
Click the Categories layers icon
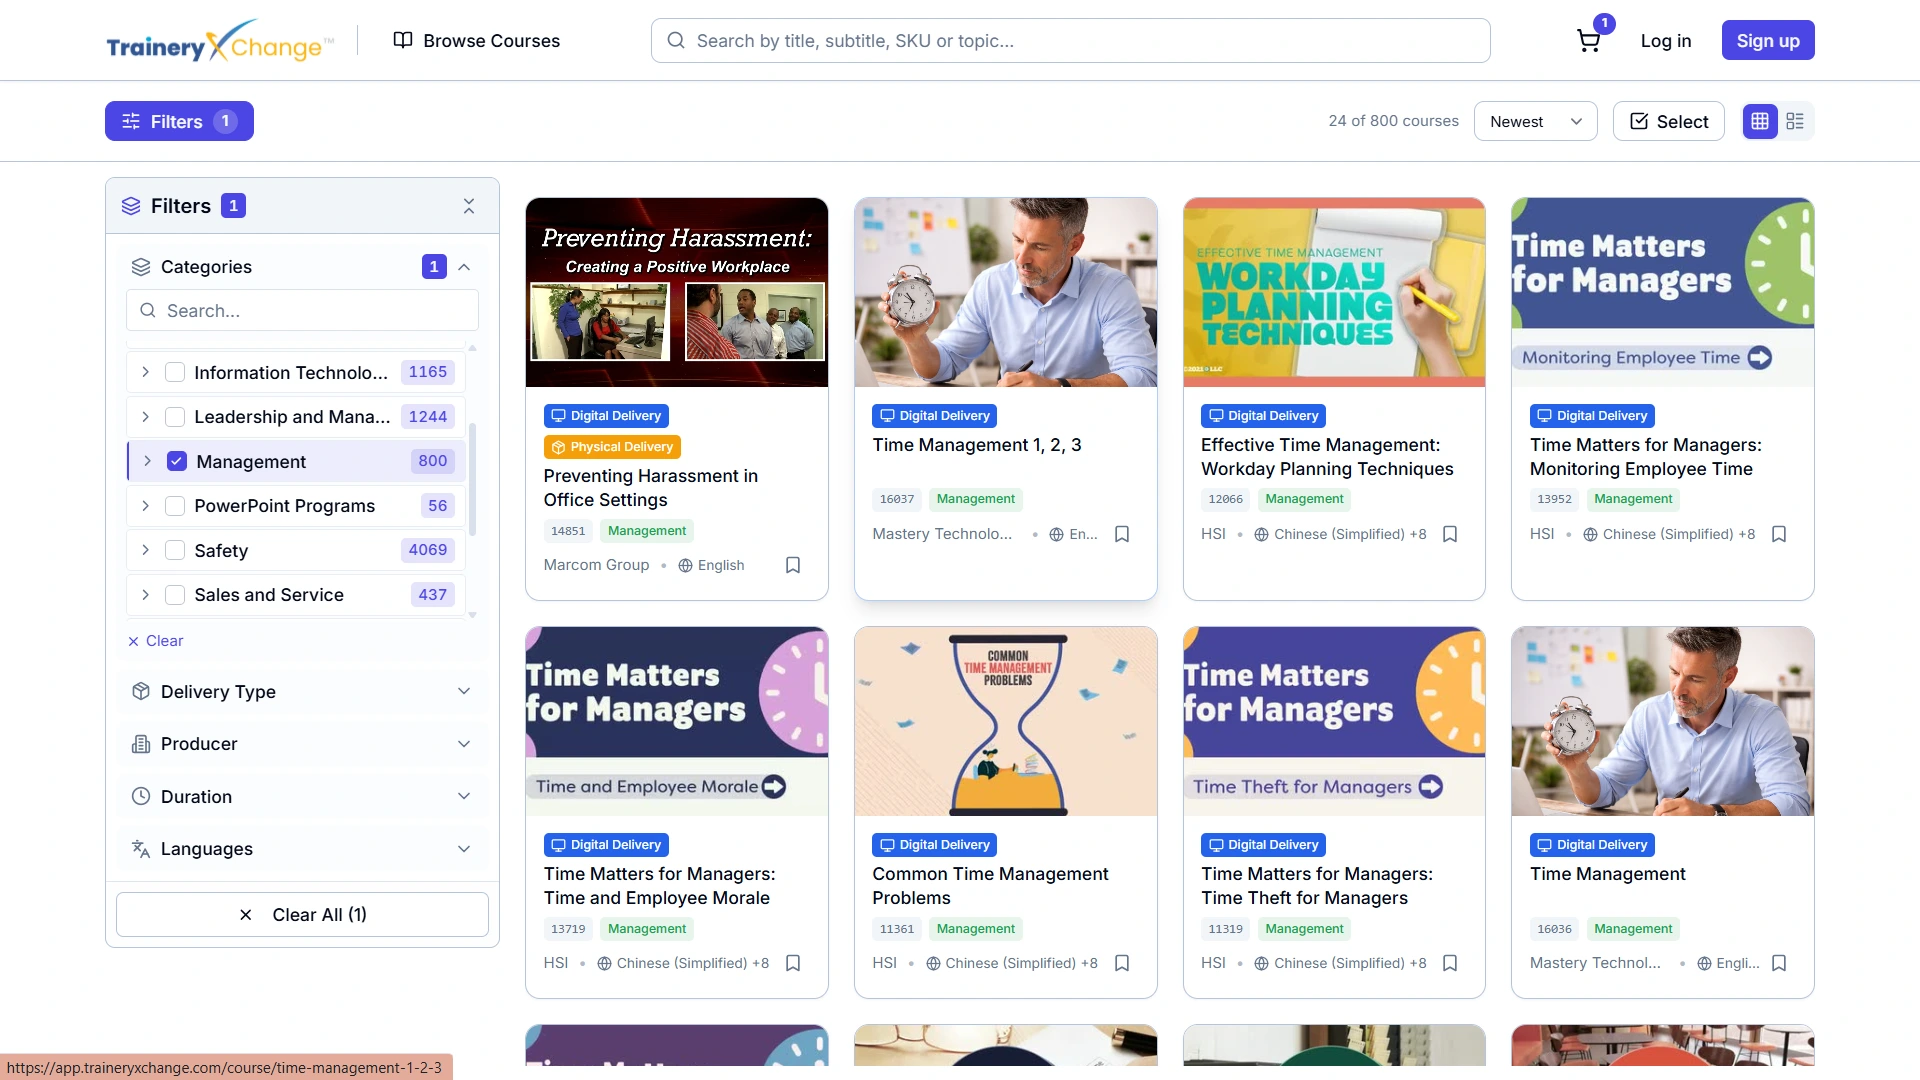coord(141,267)
